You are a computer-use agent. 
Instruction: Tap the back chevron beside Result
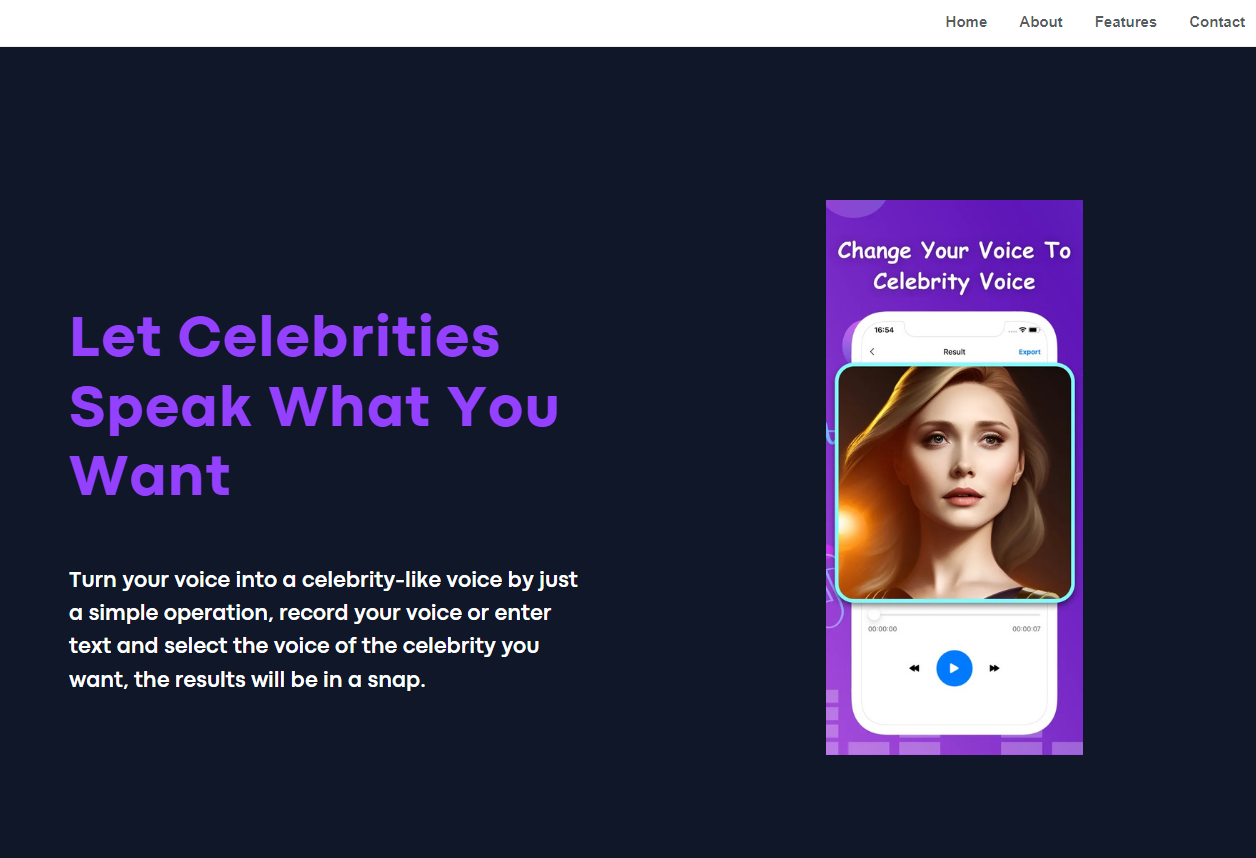point(872,352)
